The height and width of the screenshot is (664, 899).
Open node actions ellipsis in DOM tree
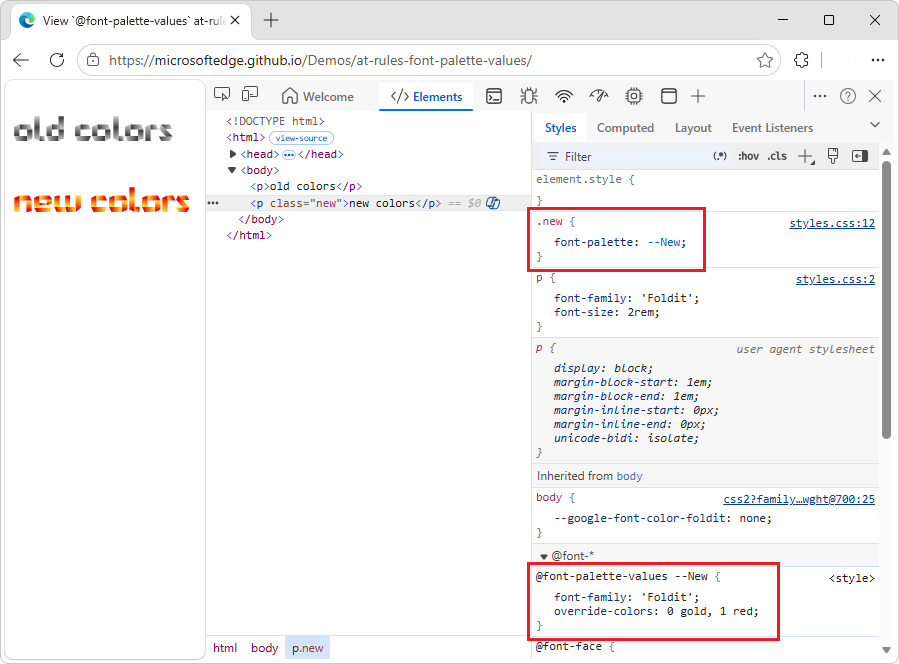pyautogui.click(x=213, y=203)
